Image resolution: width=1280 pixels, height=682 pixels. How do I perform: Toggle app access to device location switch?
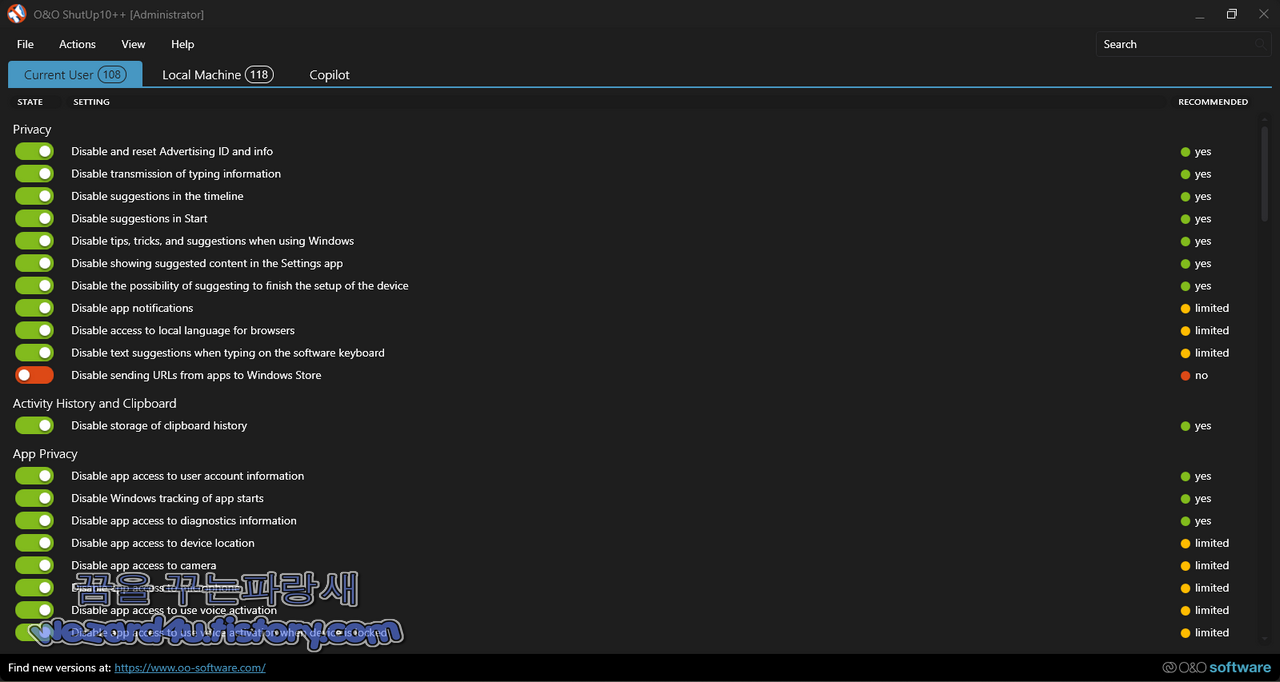pos(34,543)
